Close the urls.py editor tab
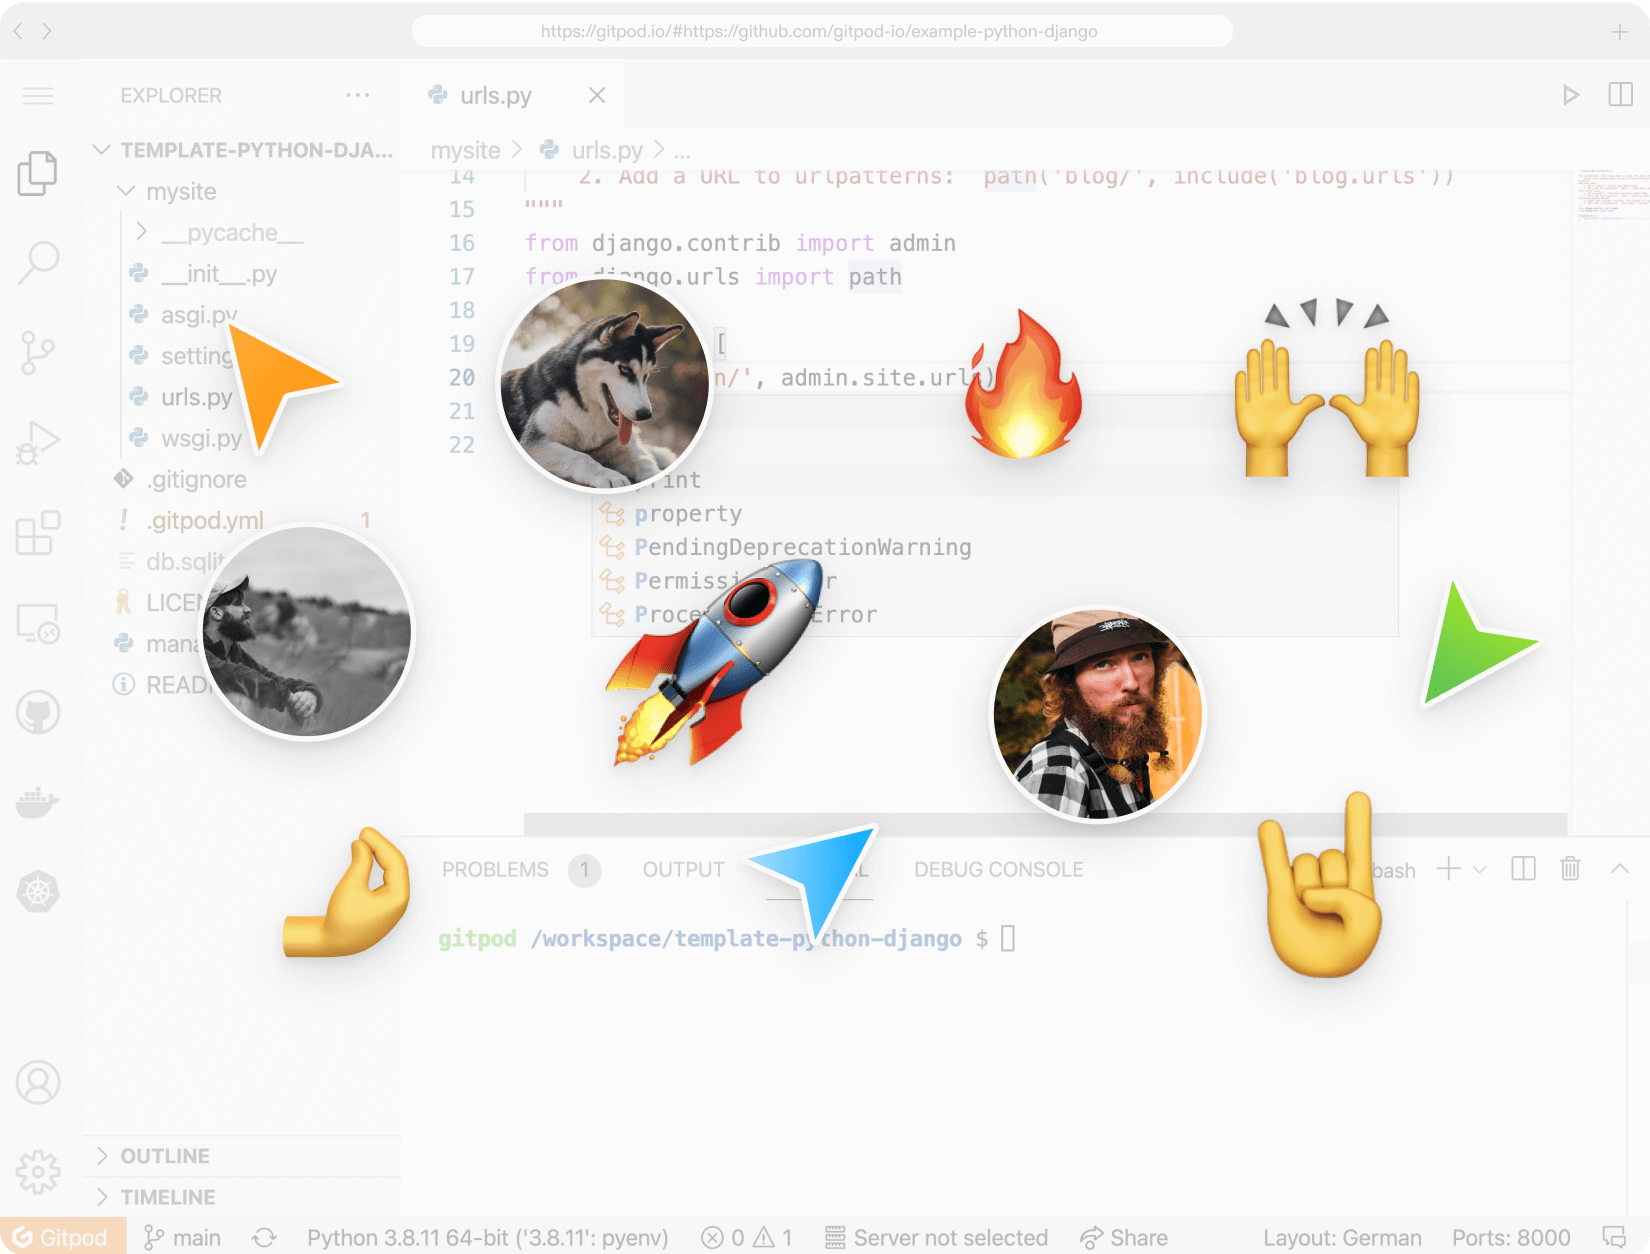The image size is (1650, 1254). [597, 95]
